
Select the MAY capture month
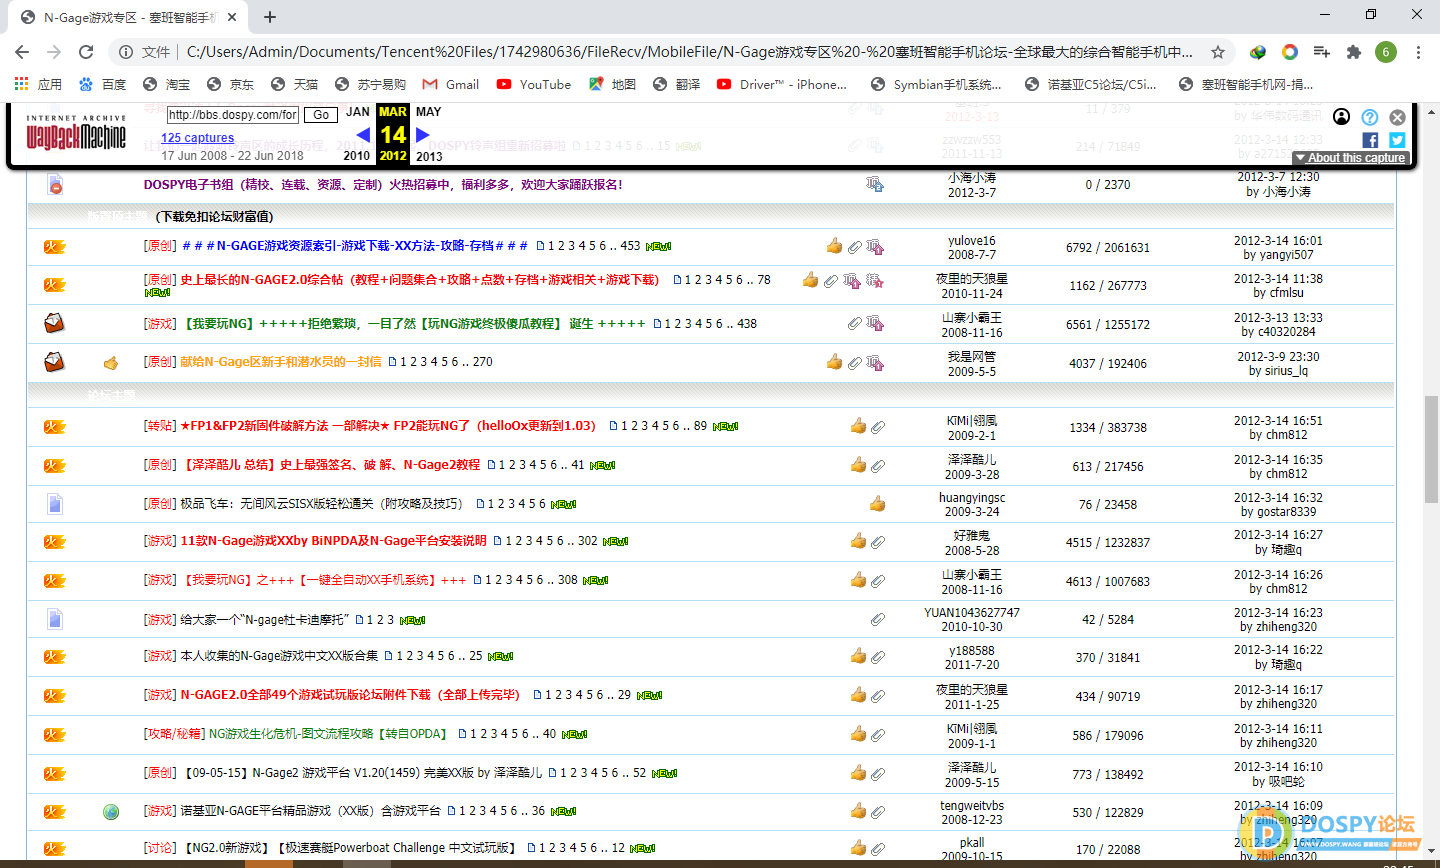pyautogui.click(x=428, y=112)
